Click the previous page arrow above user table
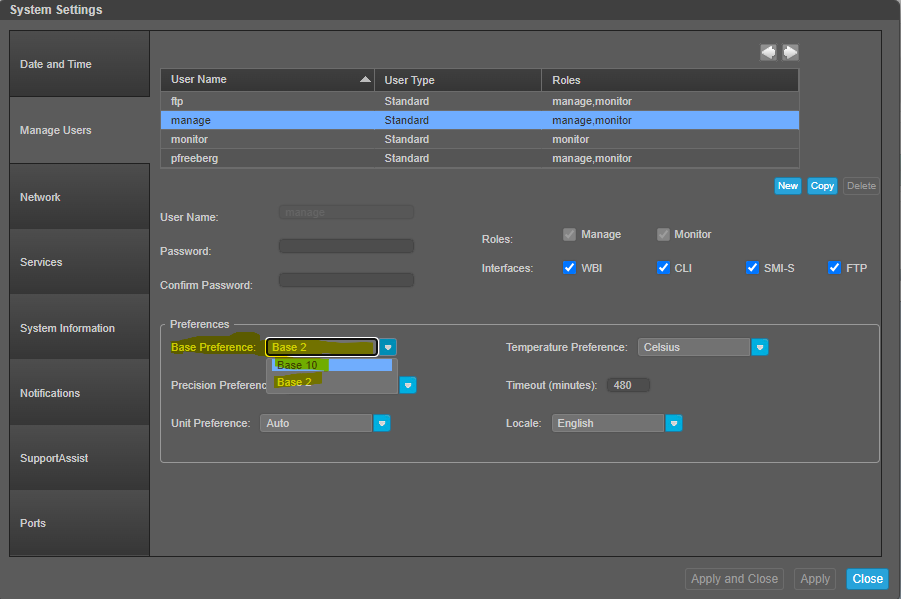The height and width of the screenshot is (599, 901). click(x=767, y=51)
